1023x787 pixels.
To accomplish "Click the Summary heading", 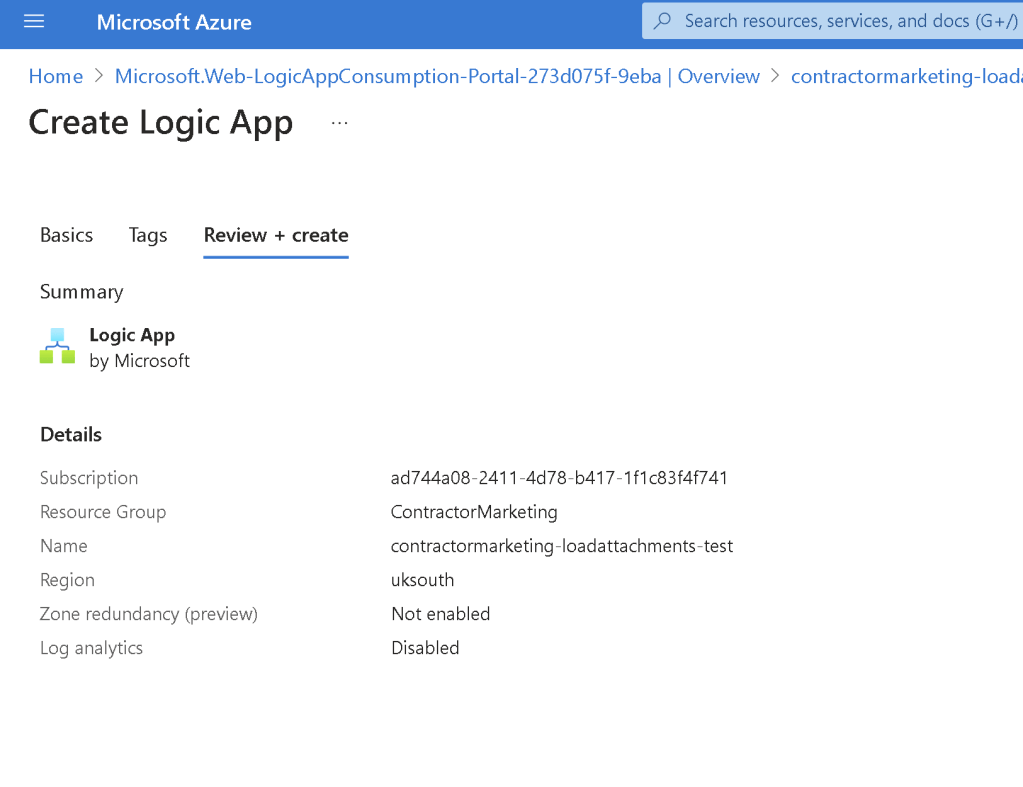I will 82,292.
